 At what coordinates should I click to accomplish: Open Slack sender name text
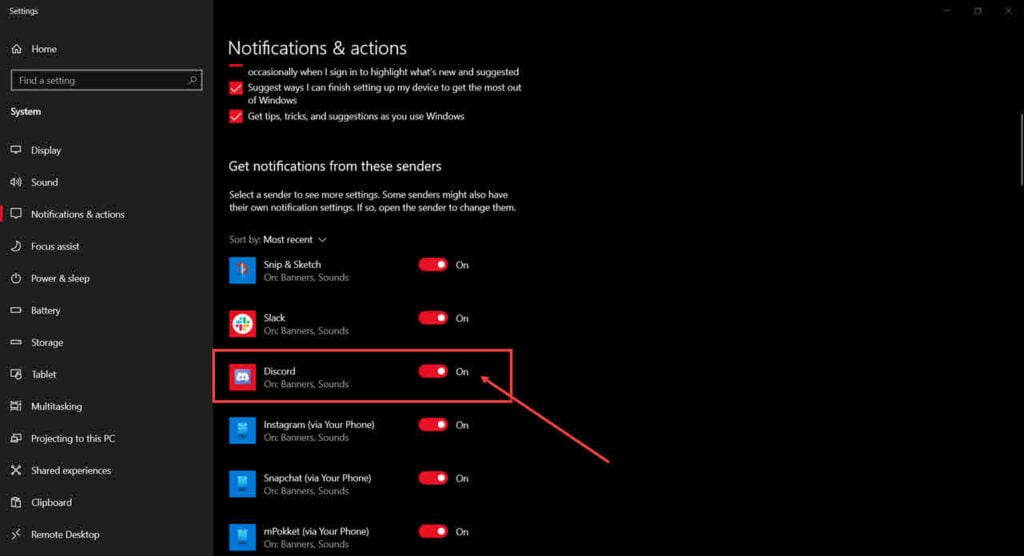(274, 318)
